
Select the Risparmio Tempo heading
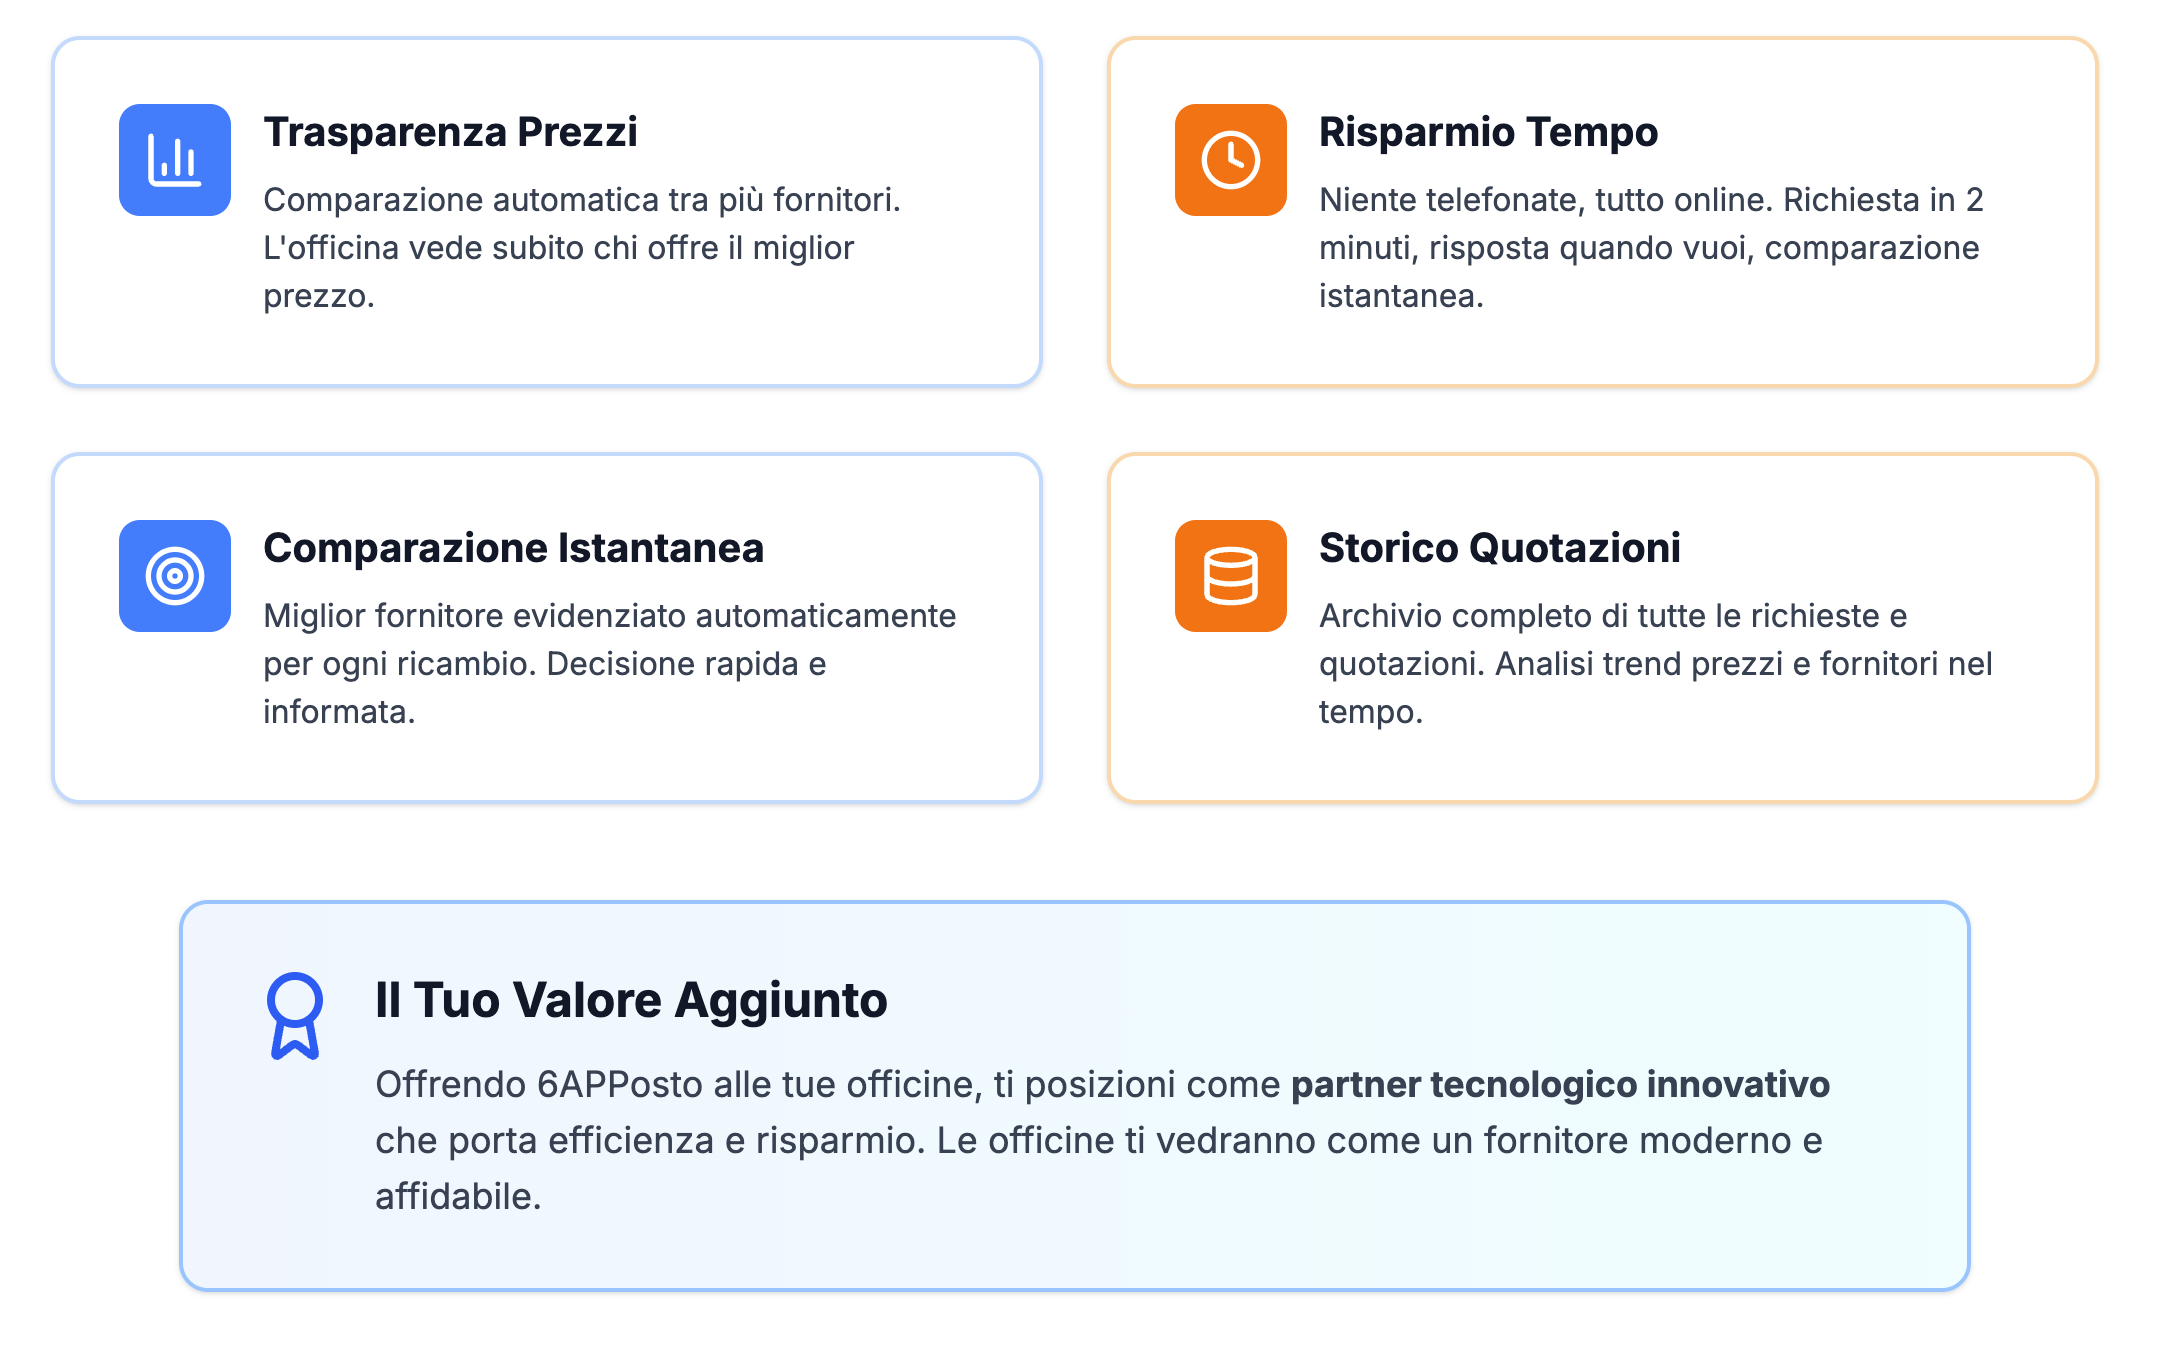tap(1488, 132)
